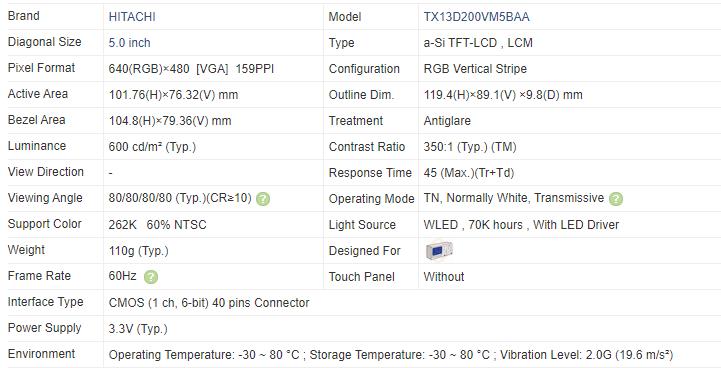
Task: Click the Frame Rate 60Hz help icon
Action: [x=151, y=277]
